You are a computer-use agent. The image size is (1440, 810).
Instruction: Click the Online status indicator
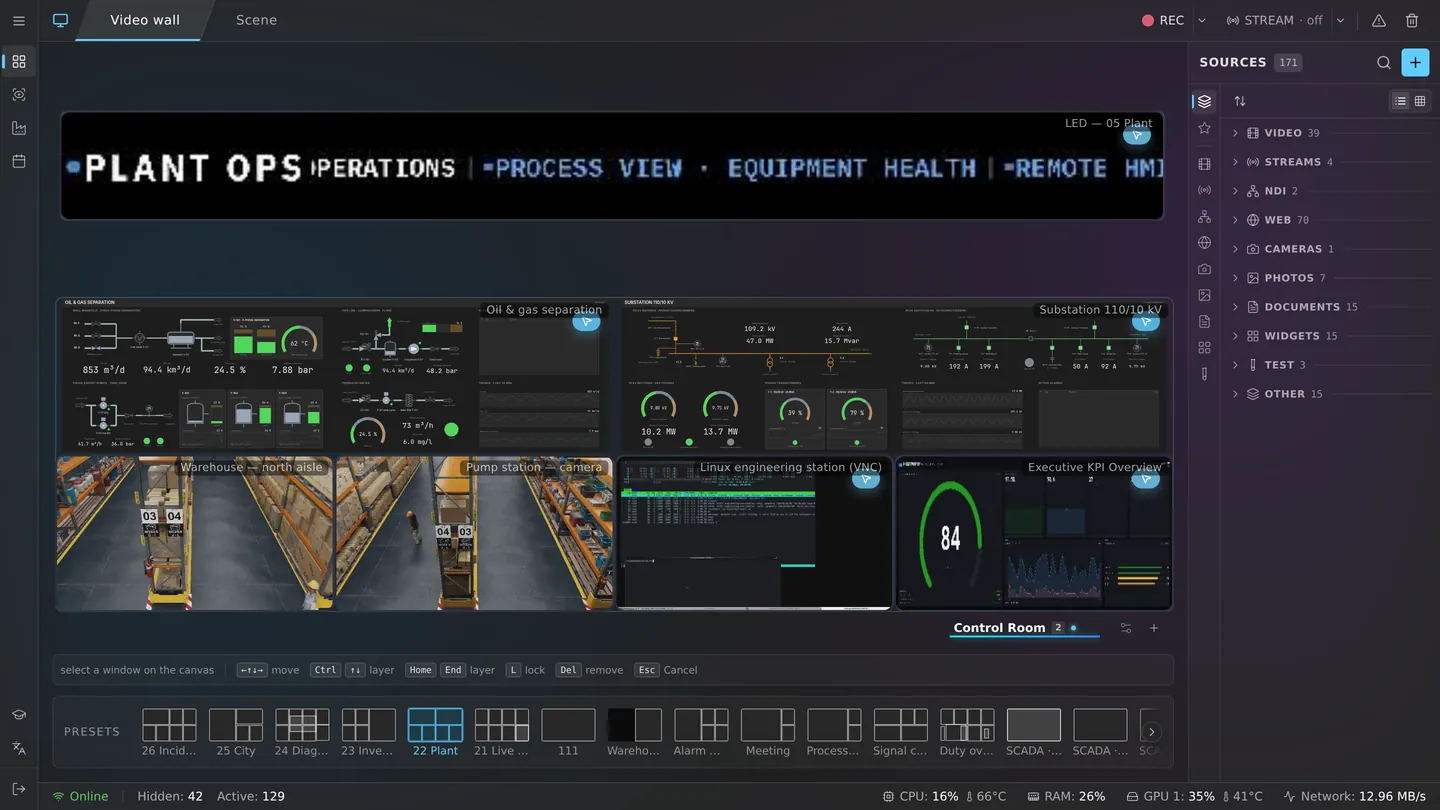[x=80, y=797]
